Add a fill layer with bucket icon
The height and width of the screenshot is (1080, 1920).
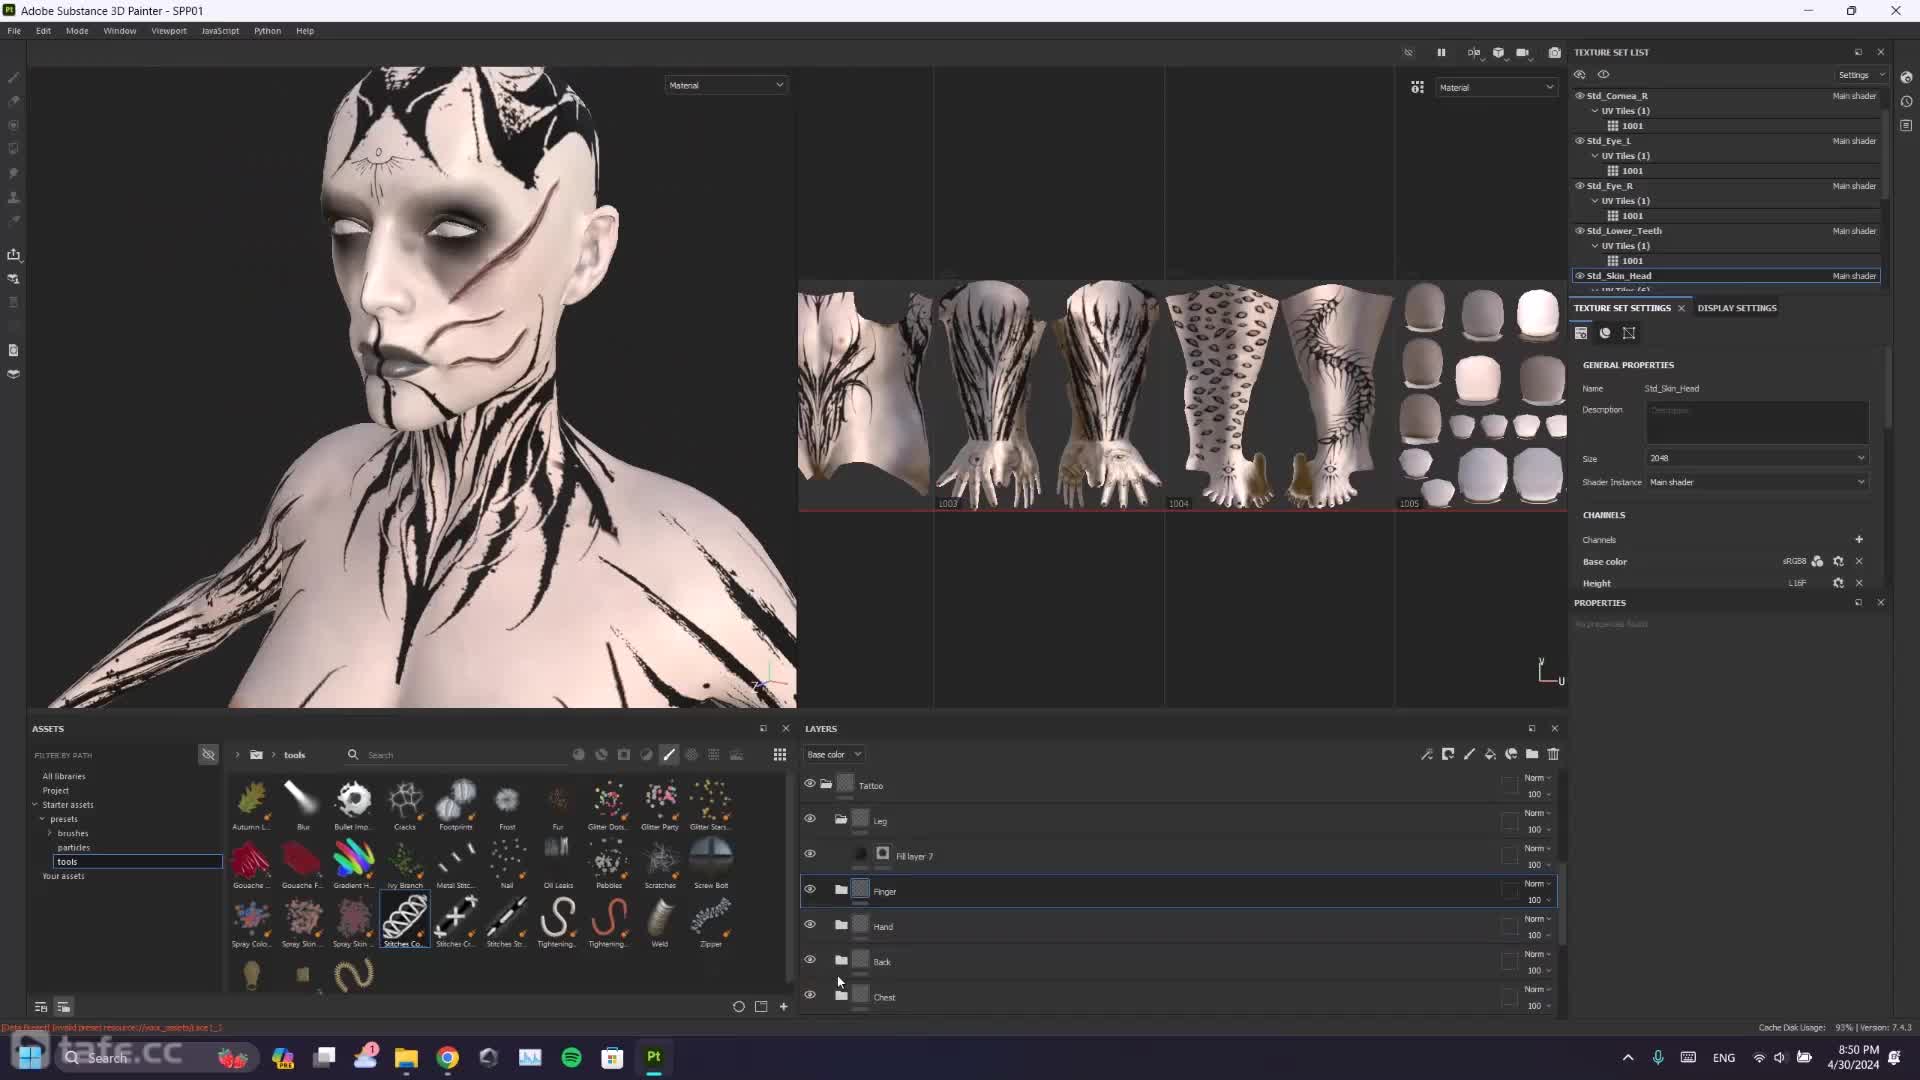click(x=1490, y=754)
